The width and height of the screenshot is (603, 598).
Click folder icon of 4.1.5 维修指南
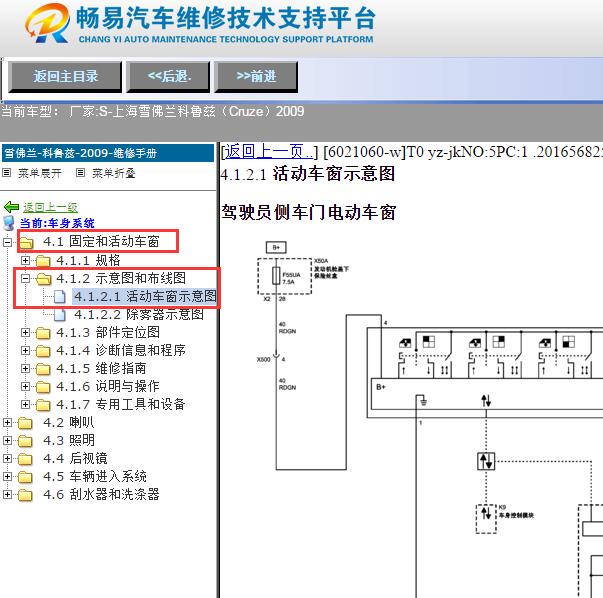(x=43, y=369)
